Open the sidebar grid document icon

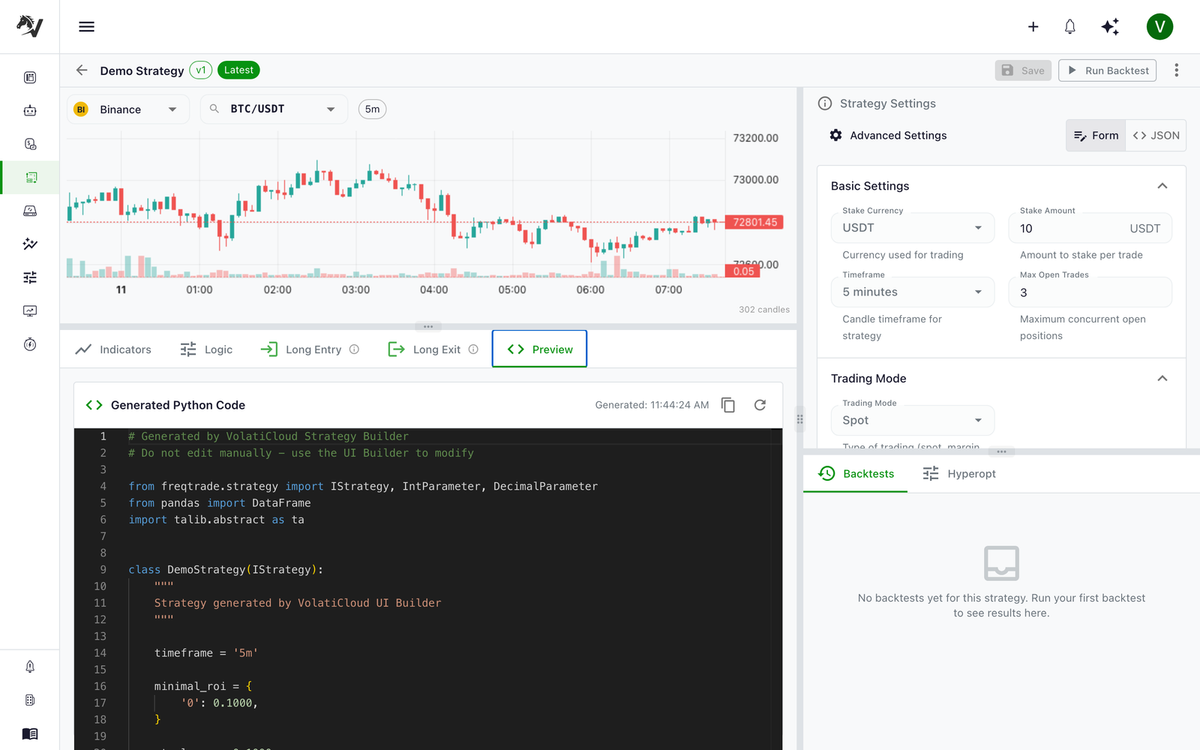tap(30, 700)
